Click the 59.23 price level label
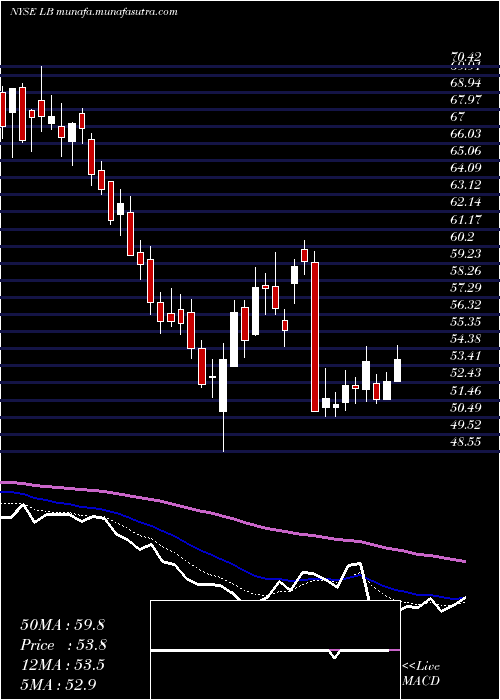500x700 pixels. [x=466, y=253]
